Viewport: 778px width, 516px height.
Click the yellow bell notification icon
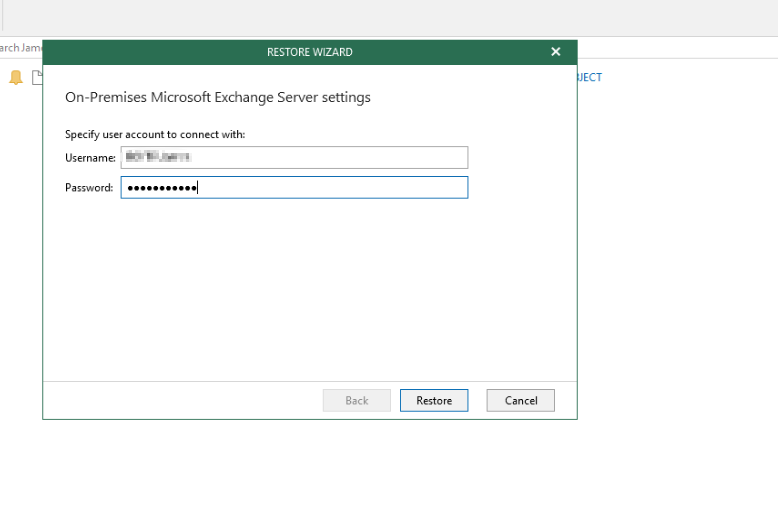pyautogui.click(x=15, y=77)
